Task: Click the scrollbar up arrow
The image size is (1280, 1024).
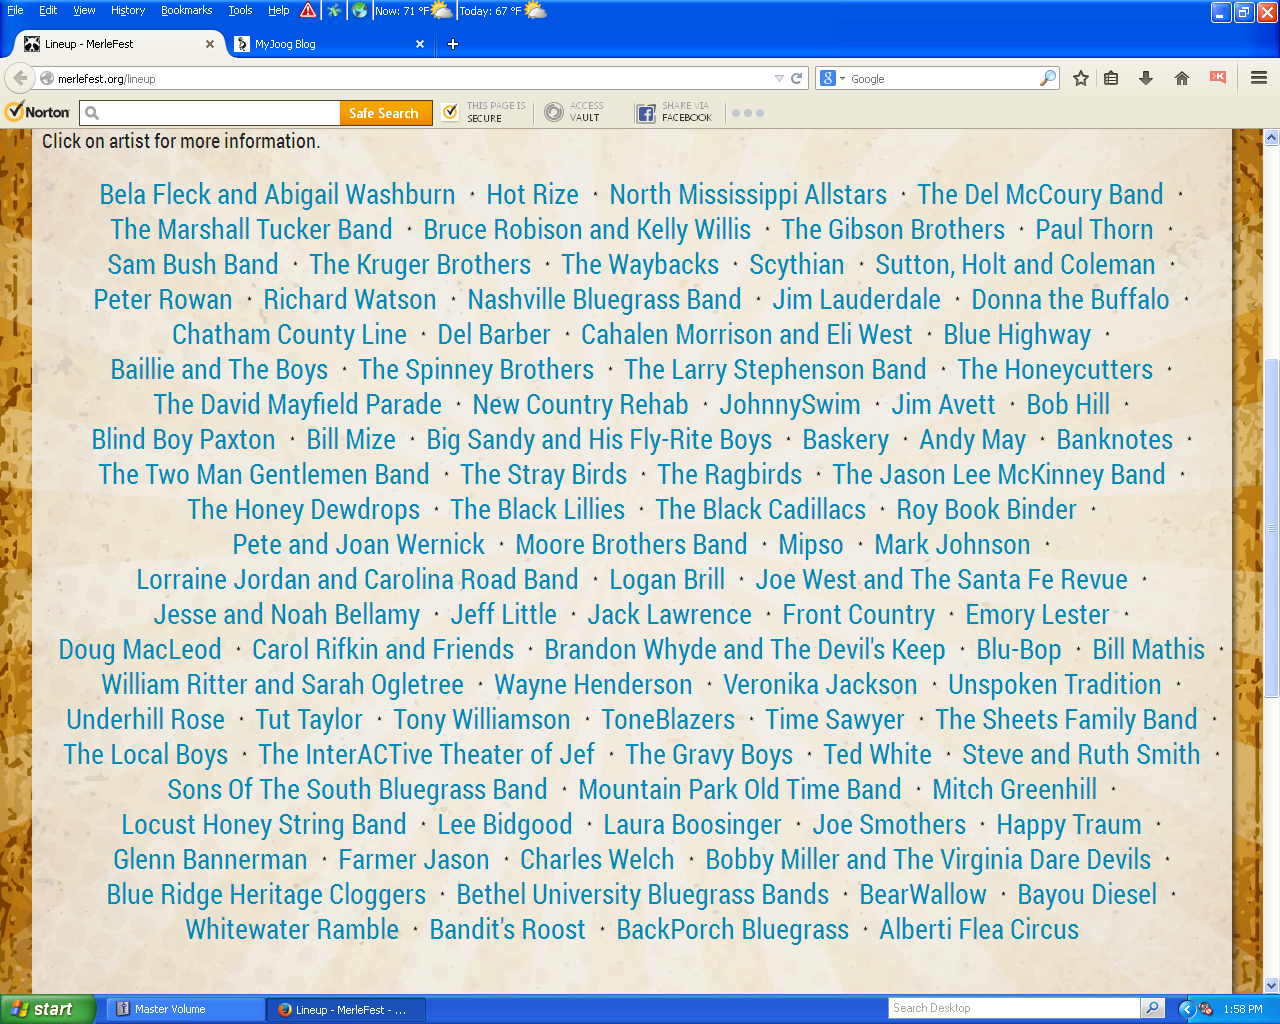Action: coord(1272,137)
